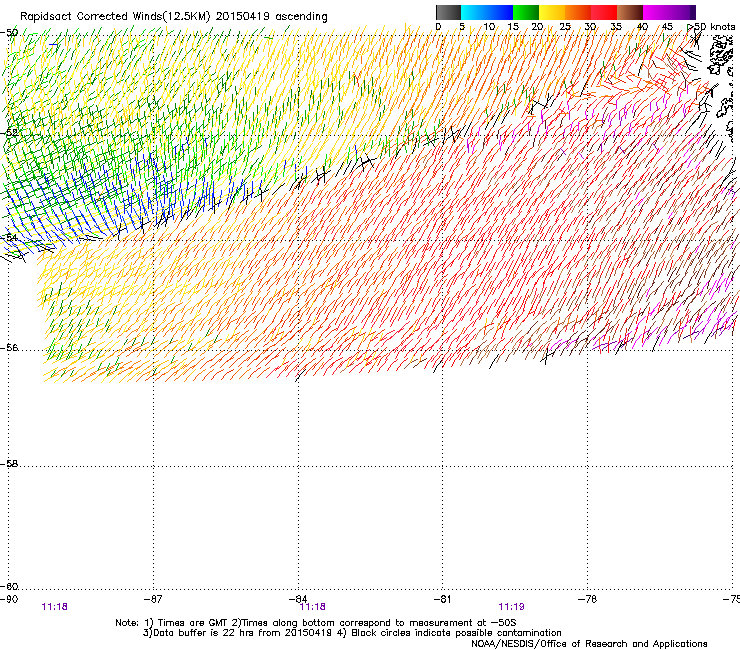Select the green 15-20 knots legend segment
This screenshot has height=650, width=740.
click(x=526, y=12)
